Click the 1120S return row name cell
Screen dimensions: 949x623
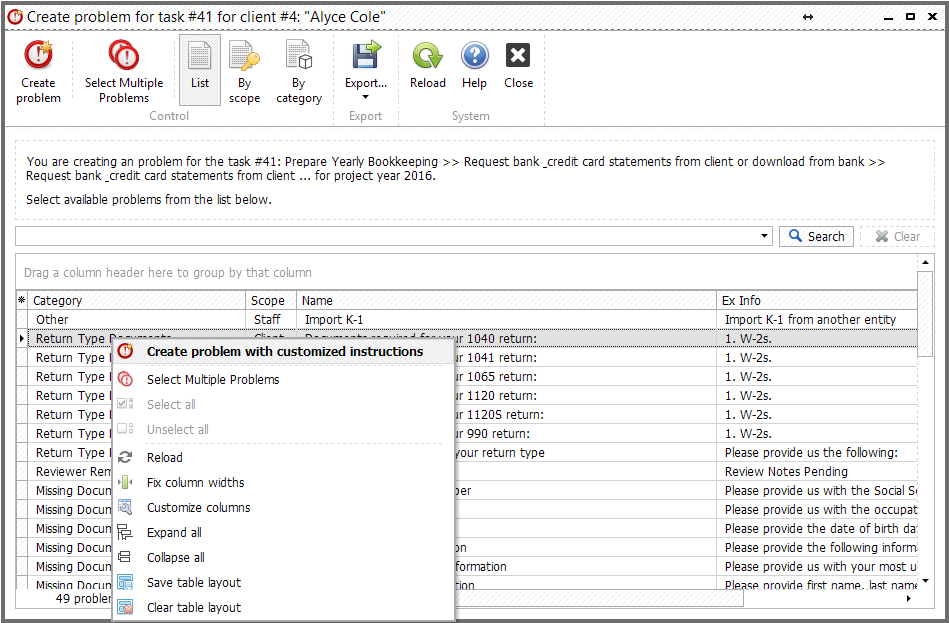coord(585,415)
